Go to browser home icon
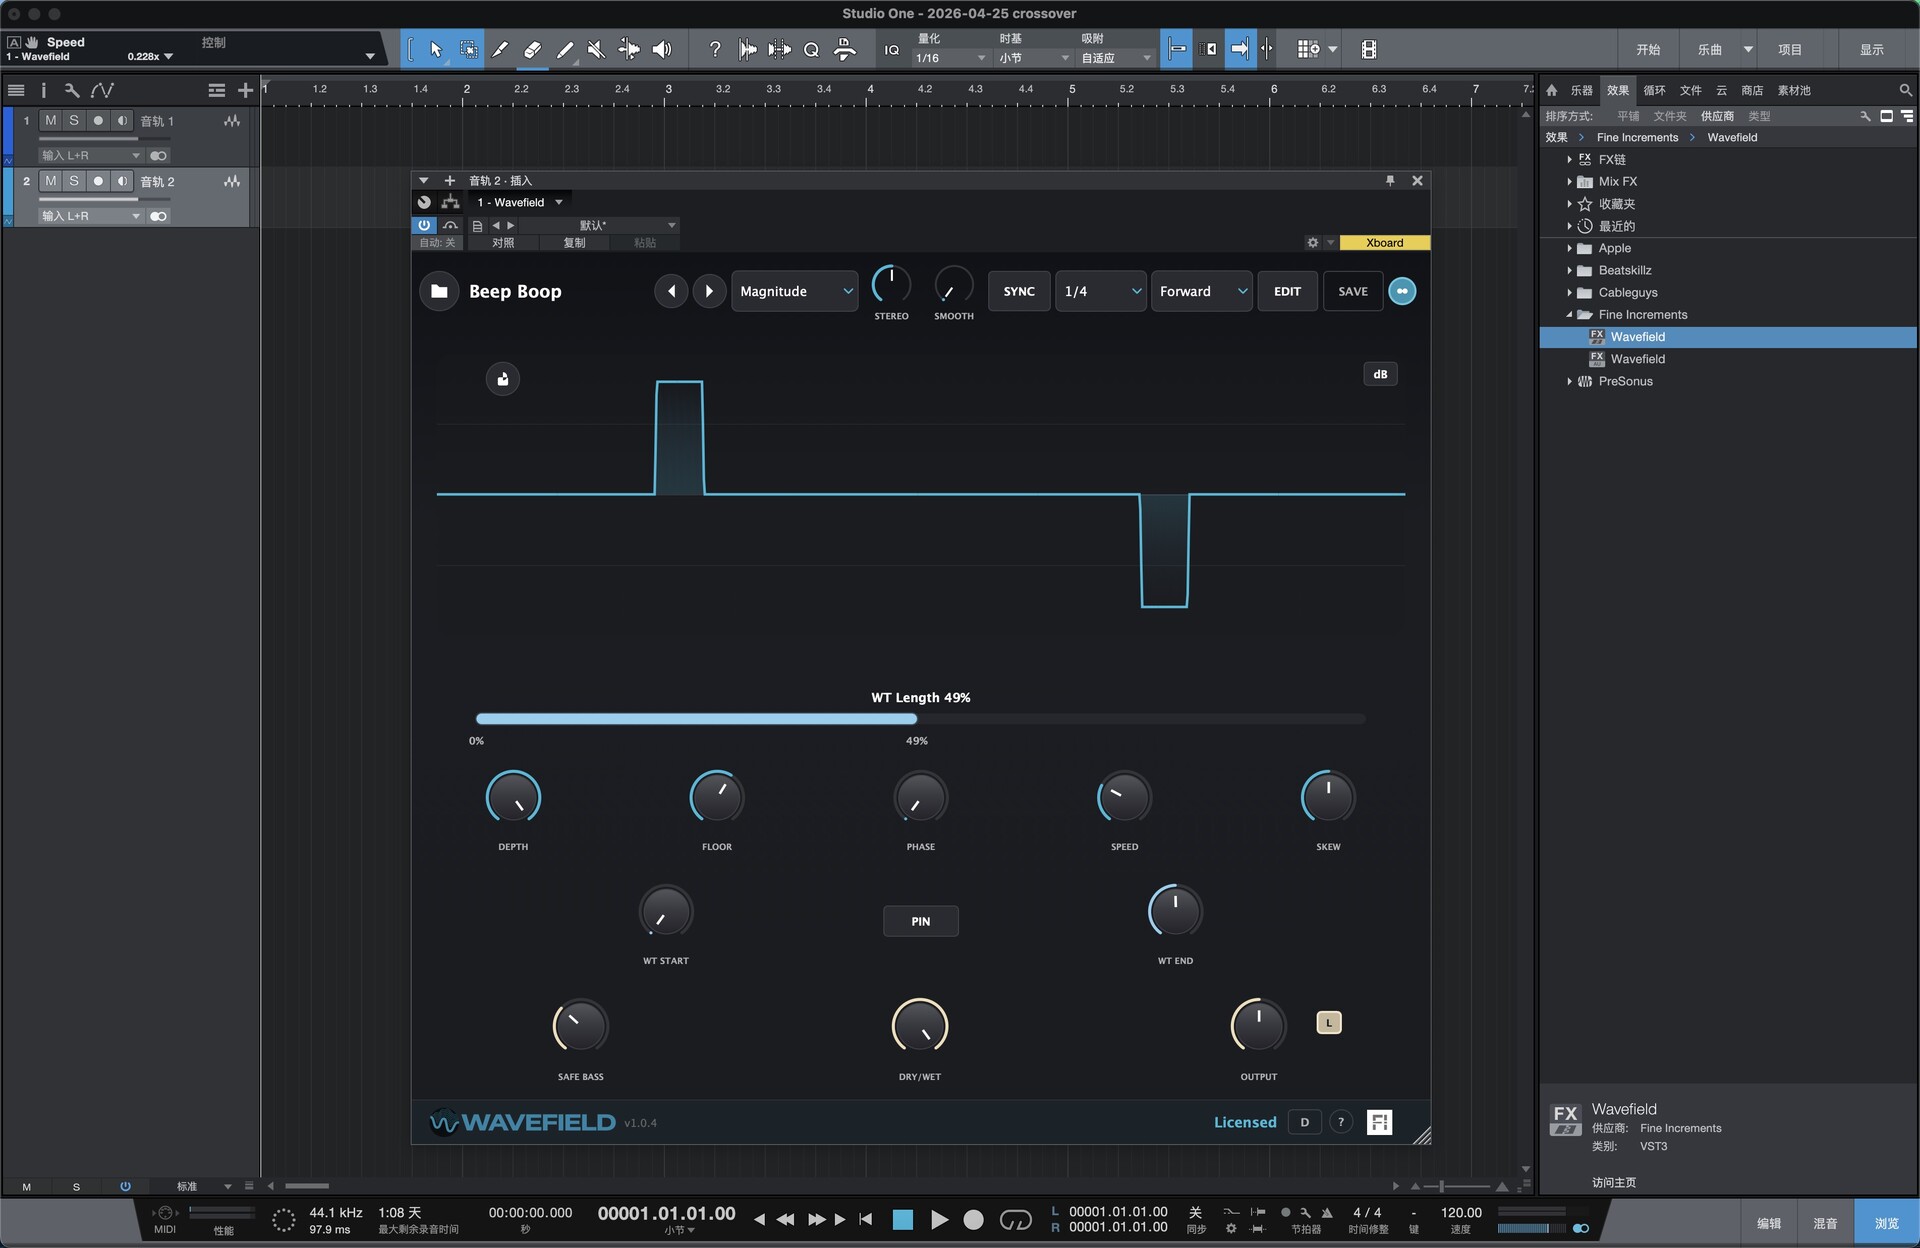The image size is (1920, 1248). 1551,90
